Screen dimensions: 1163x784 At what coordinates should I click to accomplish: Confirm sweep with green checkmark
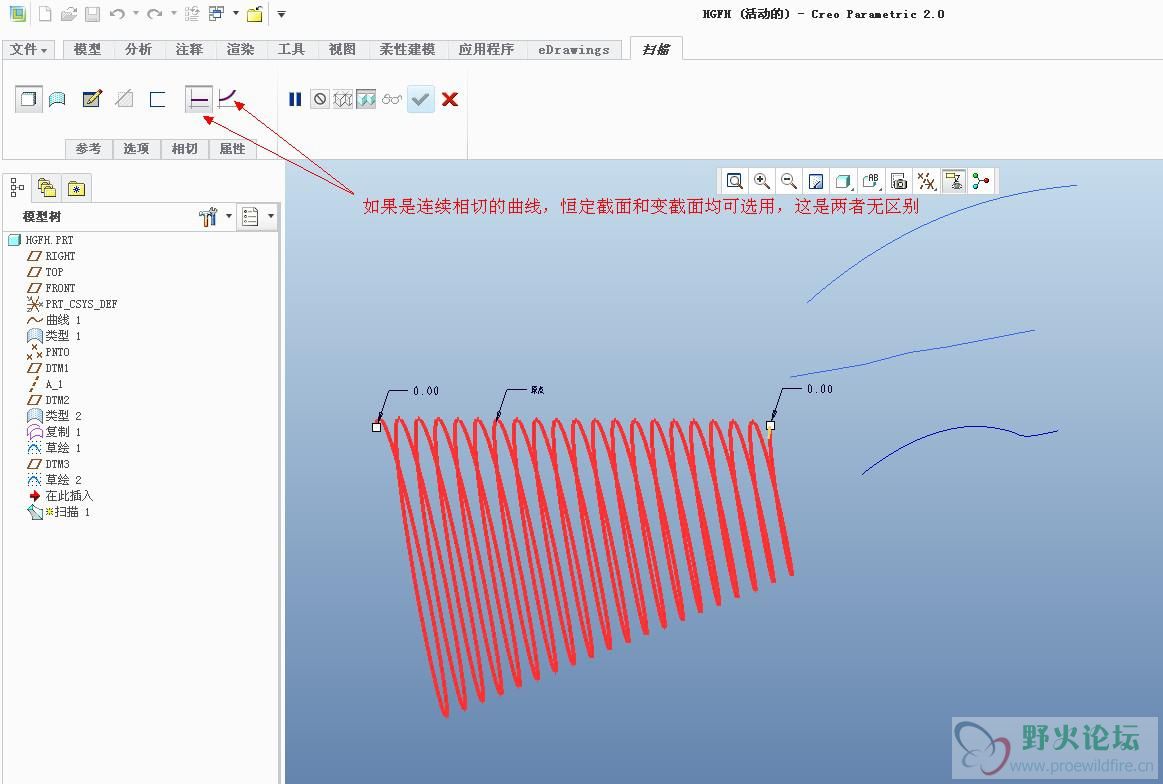pos(421,99)
